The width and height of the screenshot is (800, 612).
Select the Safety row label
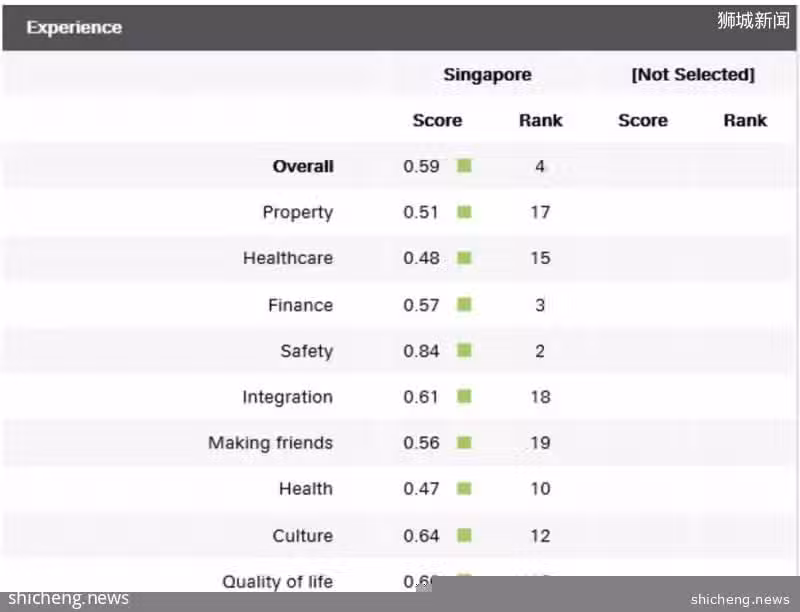point(307,351)
